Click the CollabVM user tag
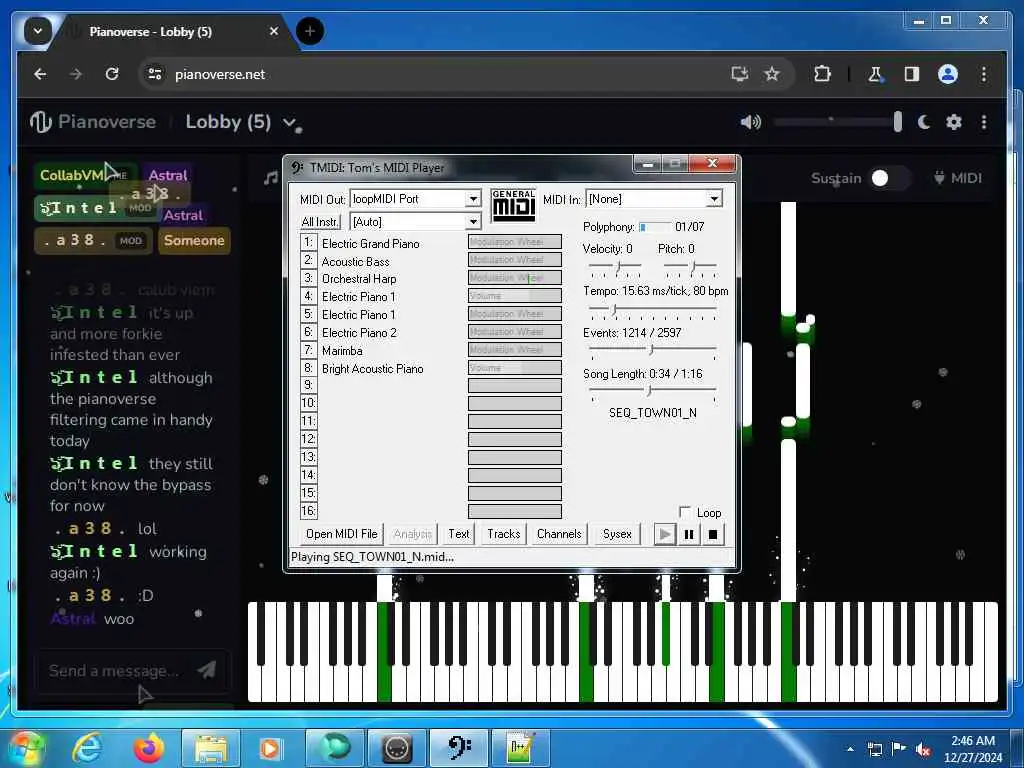 [85, 175]
